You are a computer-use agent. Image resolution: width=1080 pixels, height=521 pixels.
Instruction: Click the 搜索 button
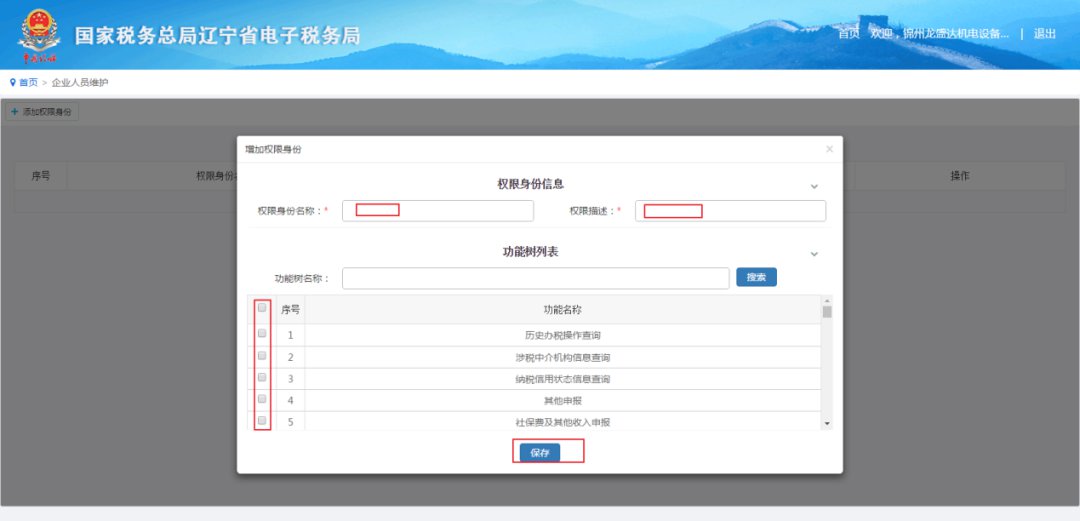coord(756,277)
